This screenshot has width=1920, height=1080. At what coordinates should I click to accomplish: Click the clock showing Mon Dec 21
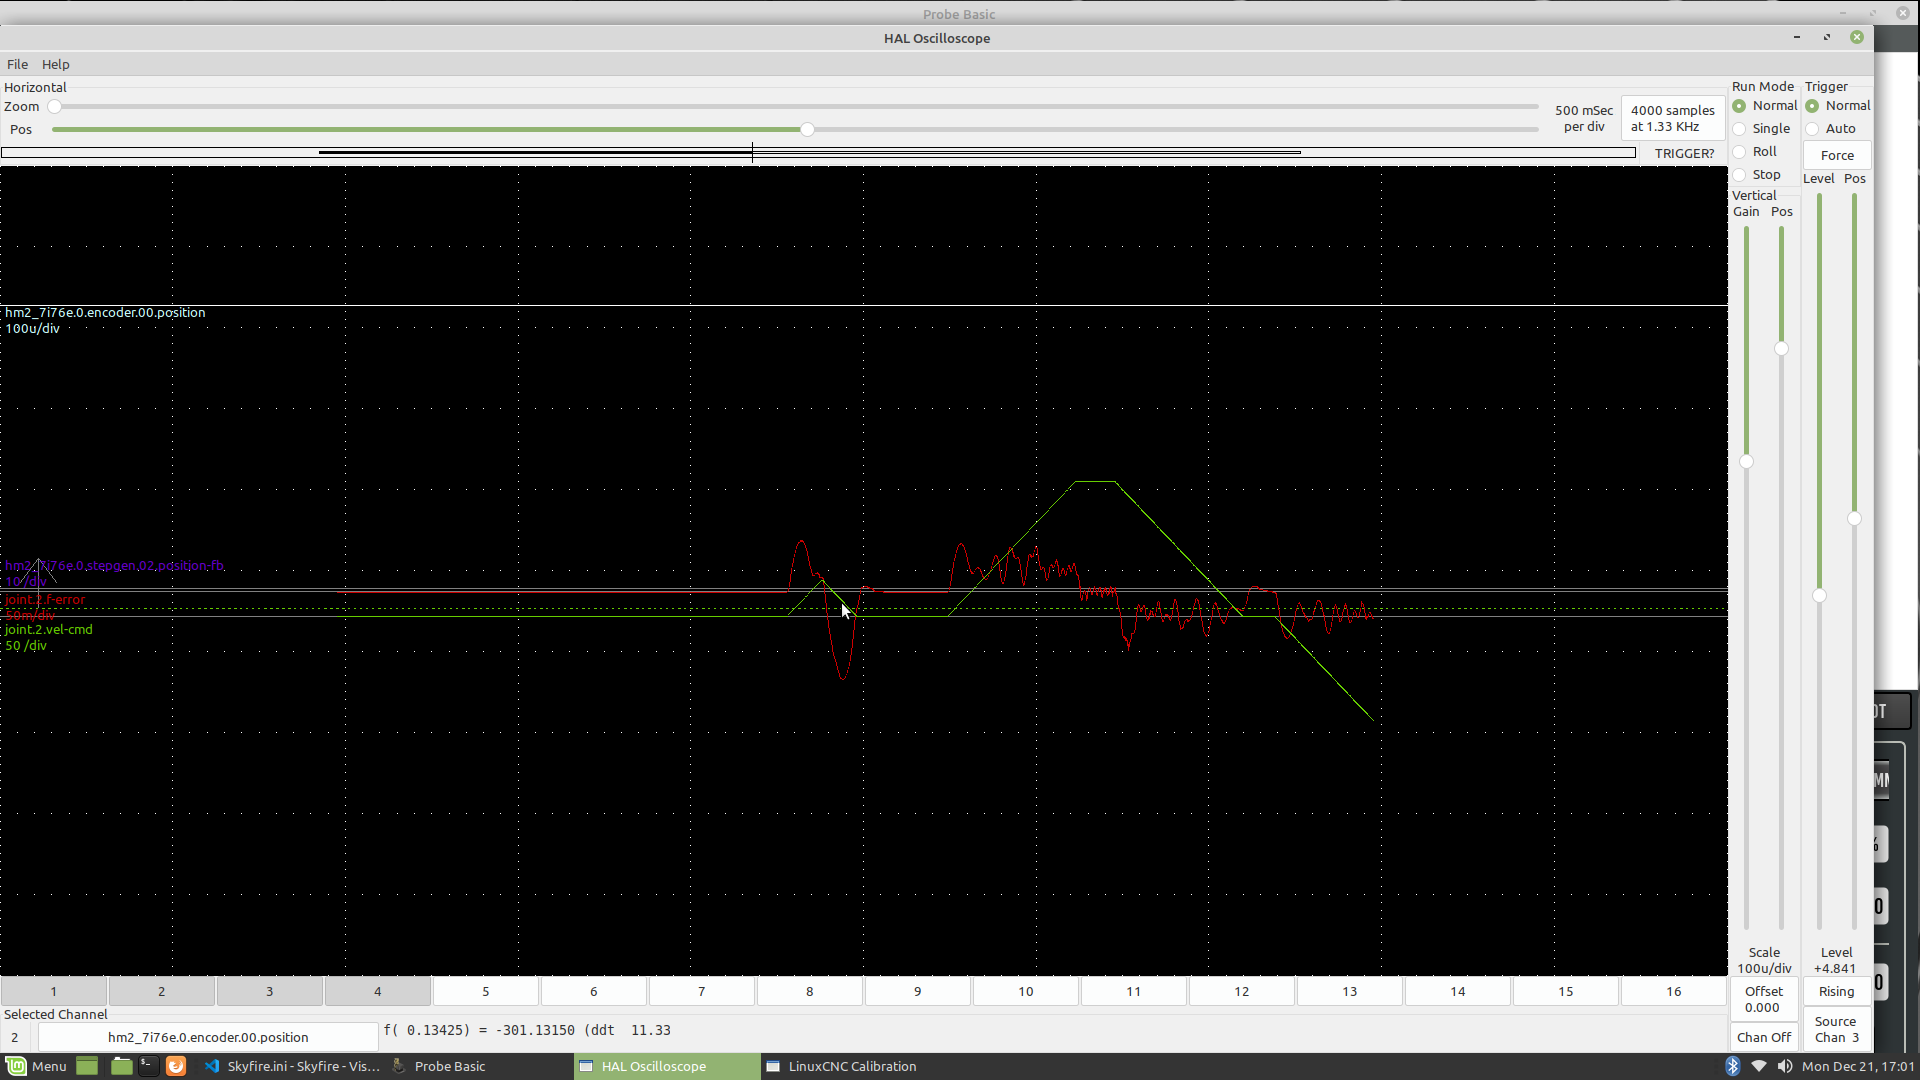point(1857,1066)
